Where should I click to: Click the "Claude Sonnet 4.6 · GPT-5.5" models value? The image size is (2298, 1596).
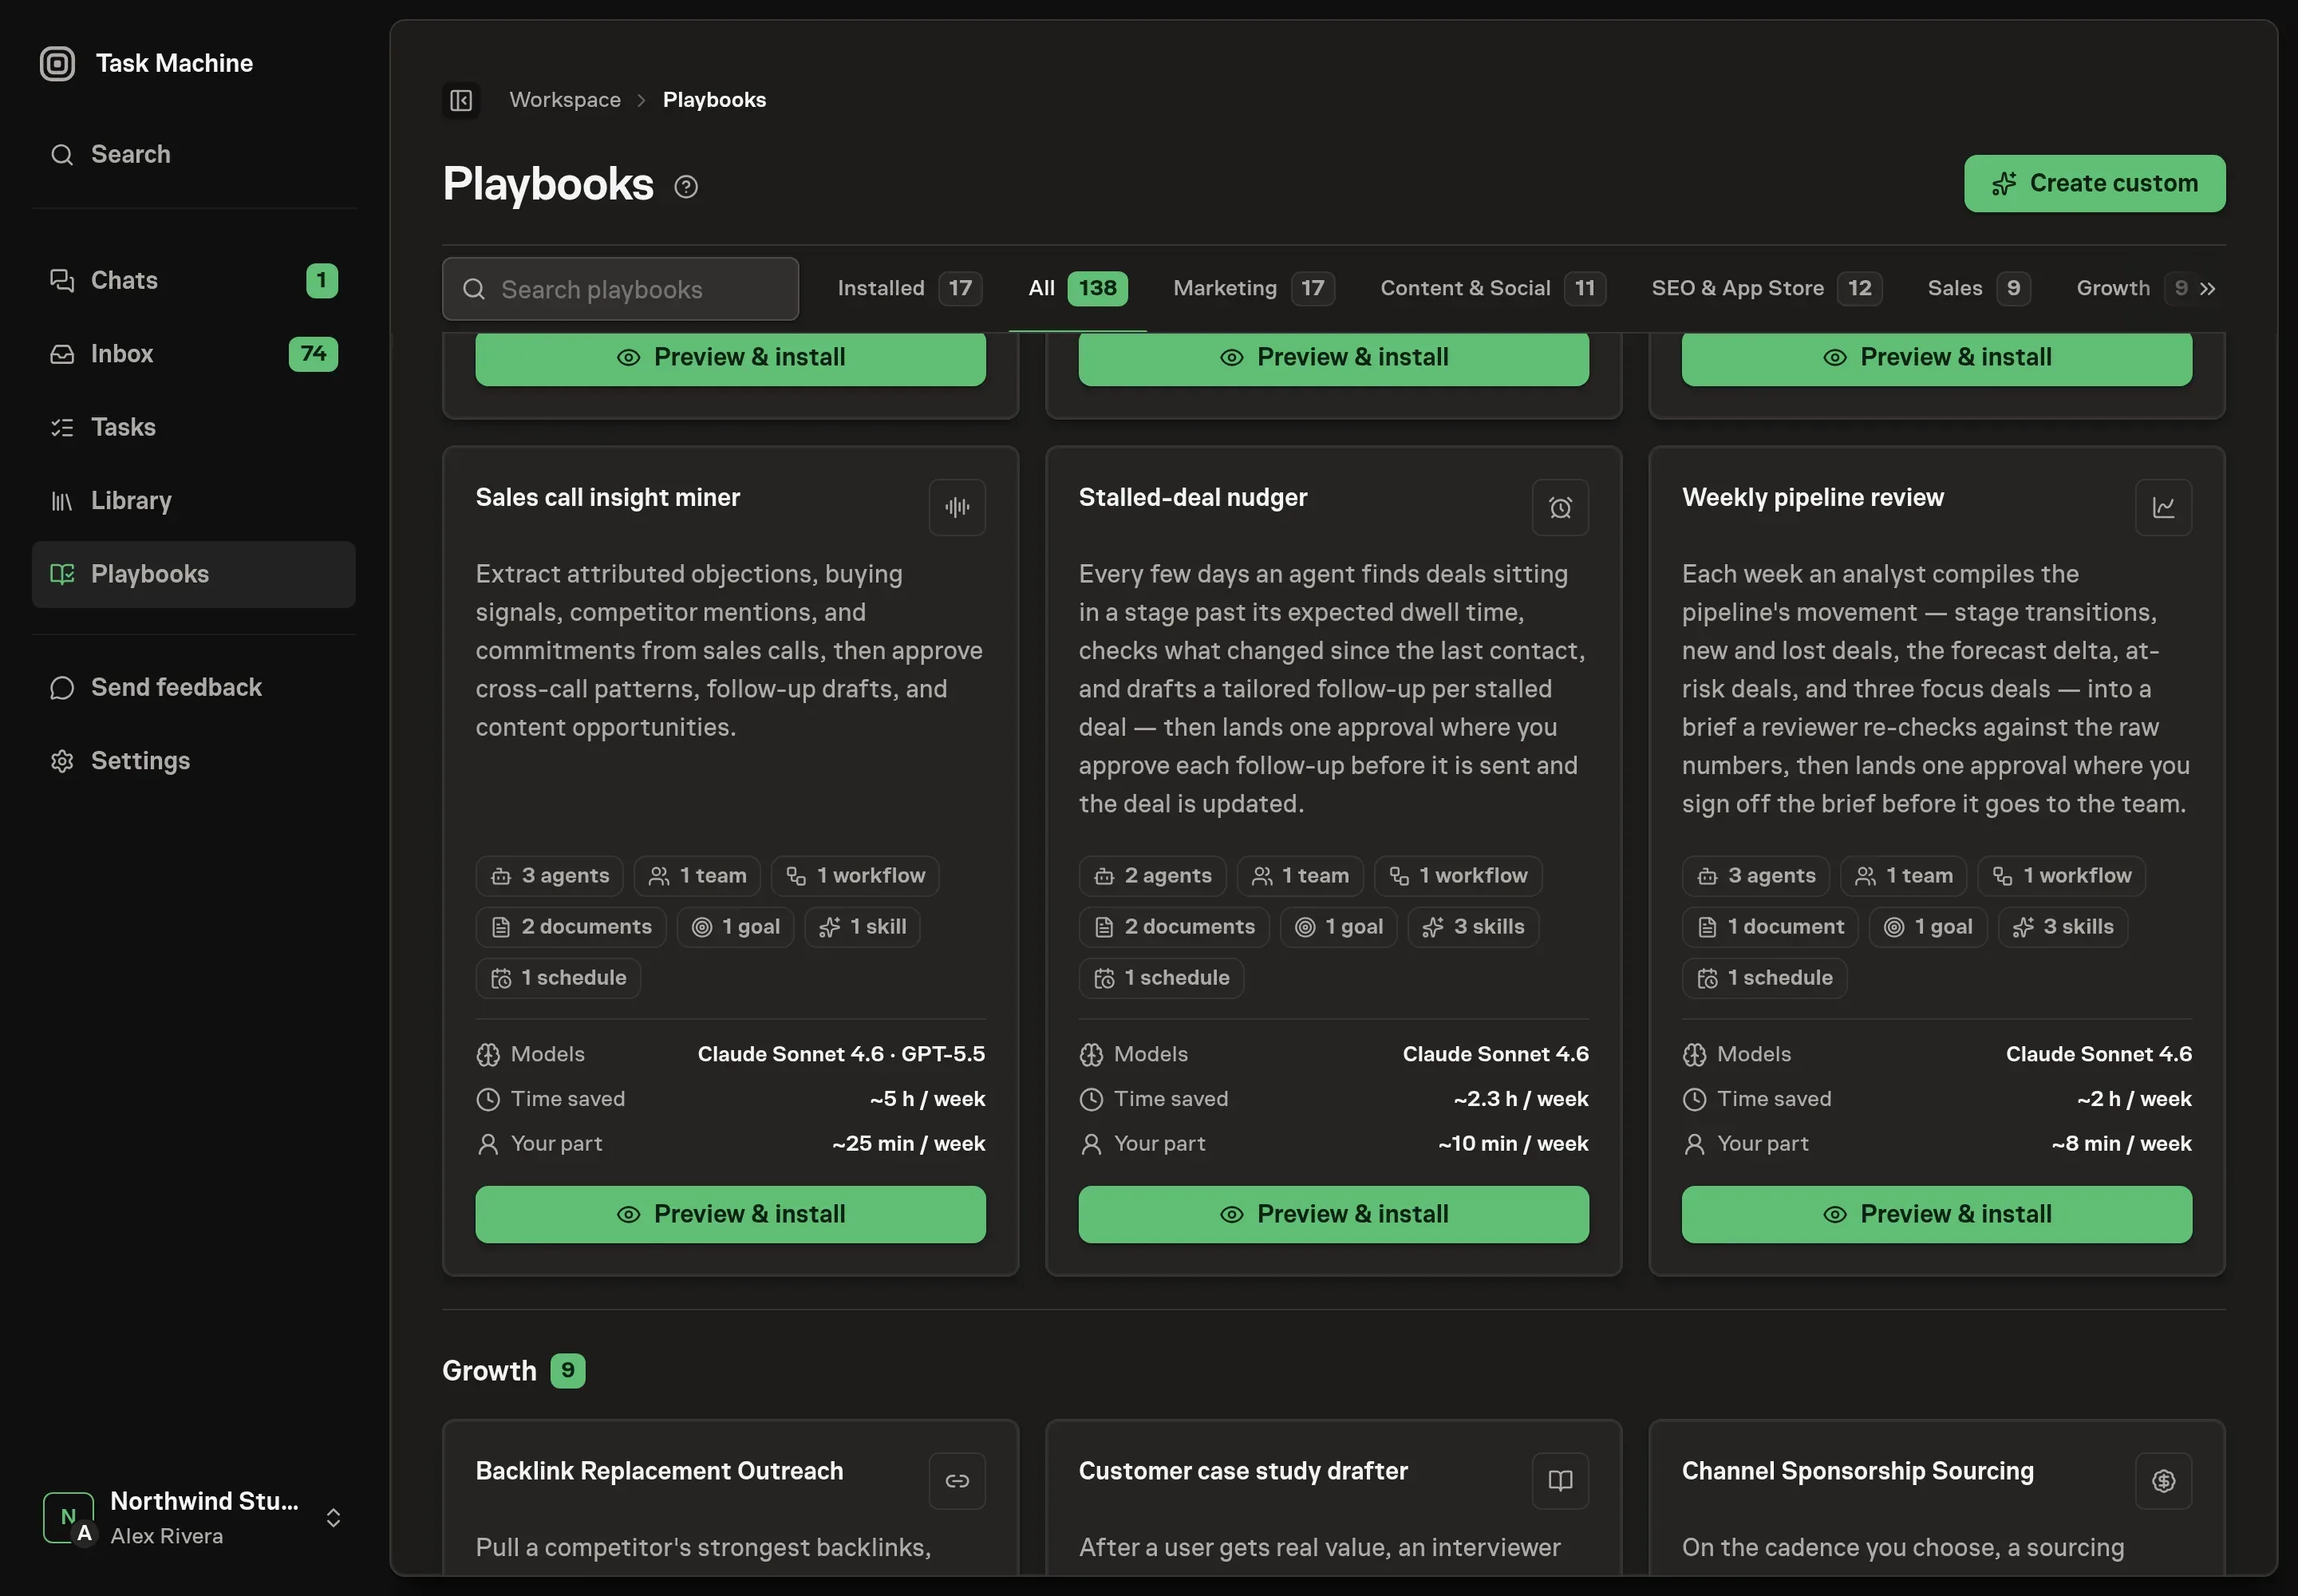coord(841,1055)
